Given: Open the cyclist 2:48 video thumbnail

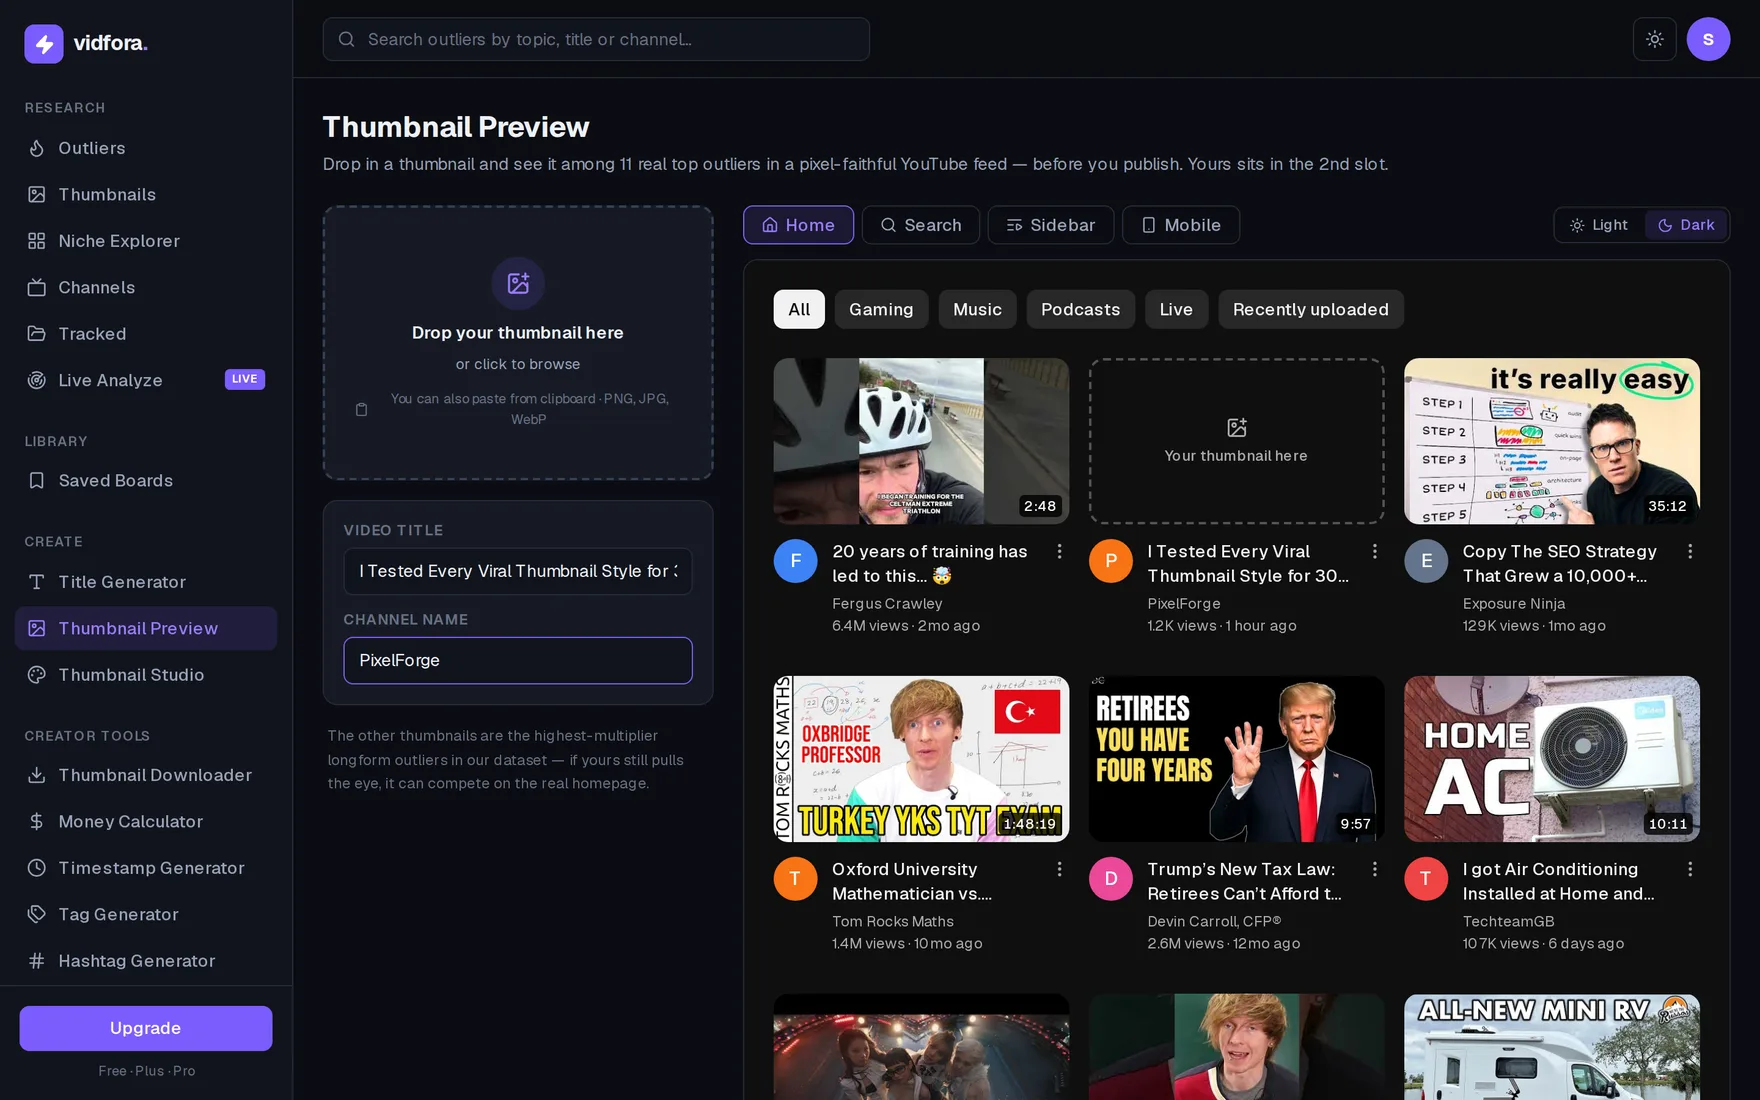Looking at the screenshot, I should pos(921,441).
